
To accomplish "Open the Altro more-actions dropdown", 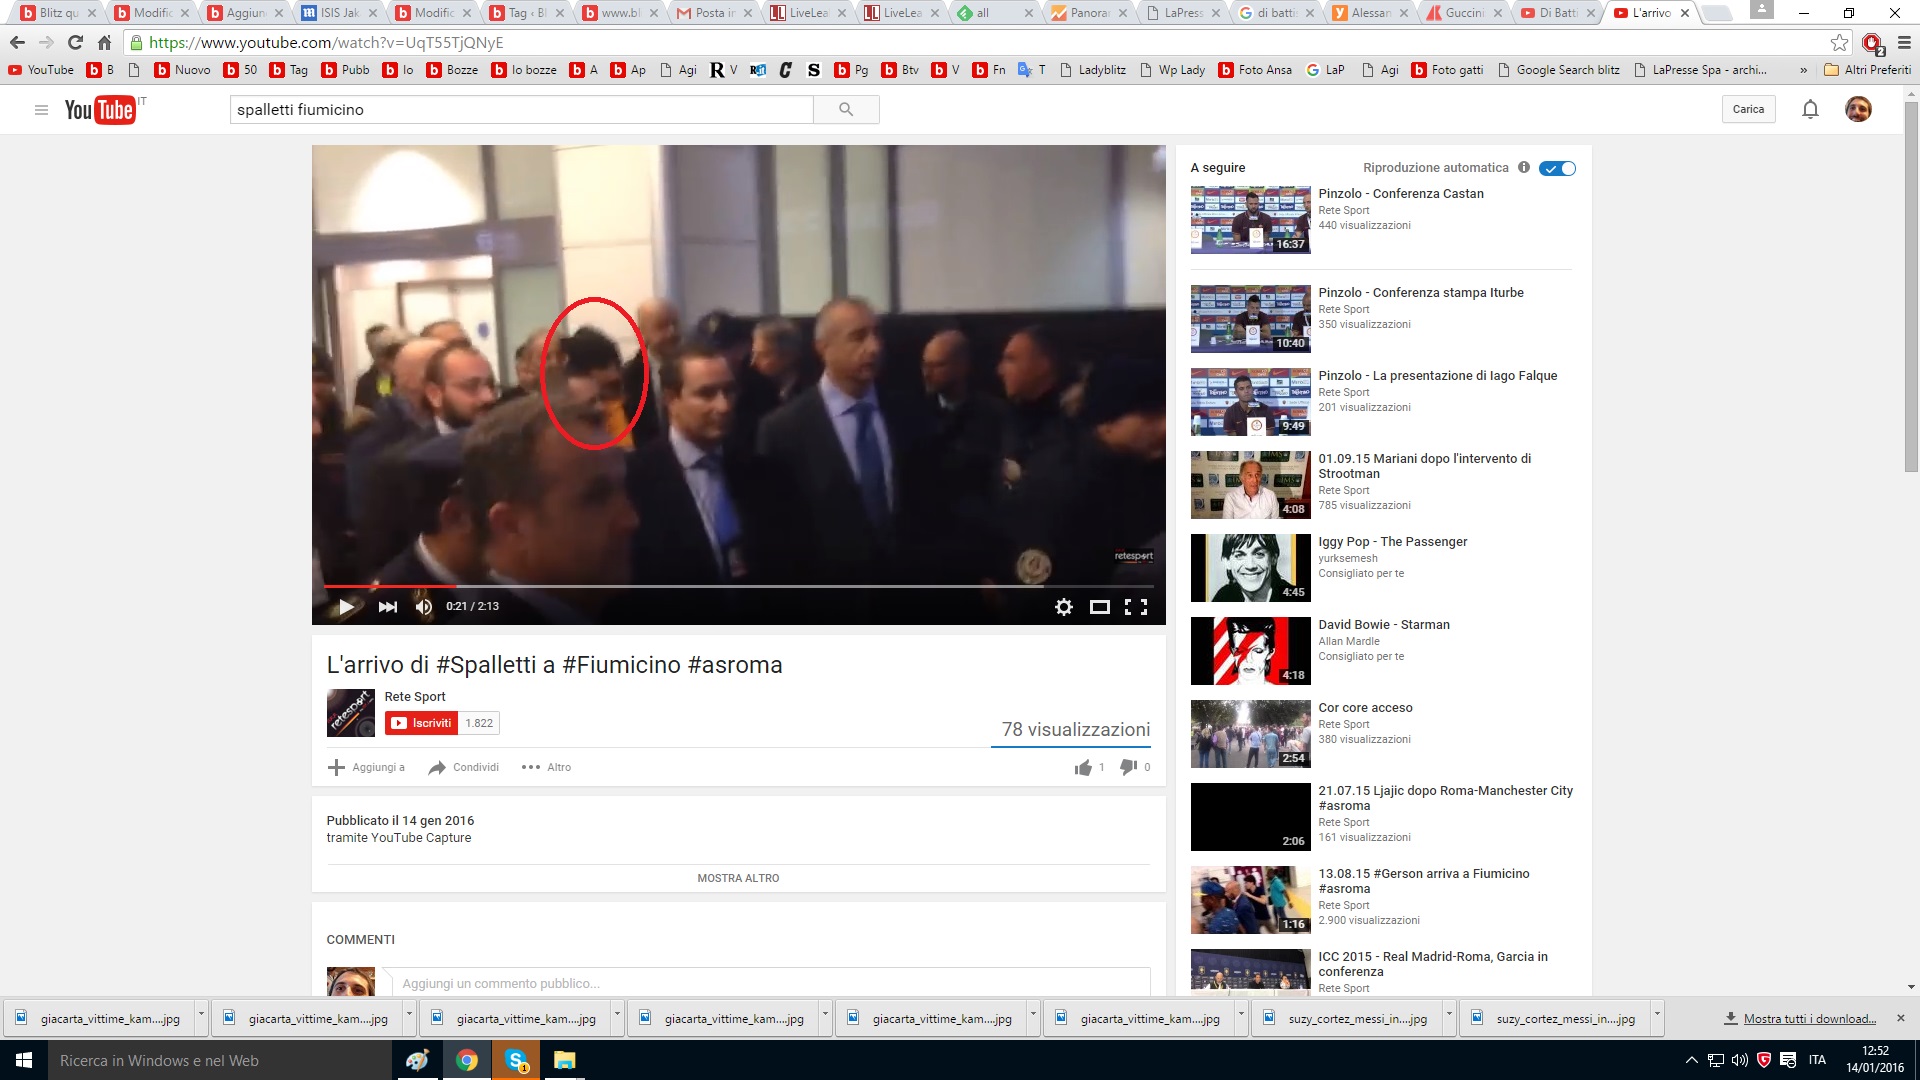I will pyautogui.click(x=546, y=767).
